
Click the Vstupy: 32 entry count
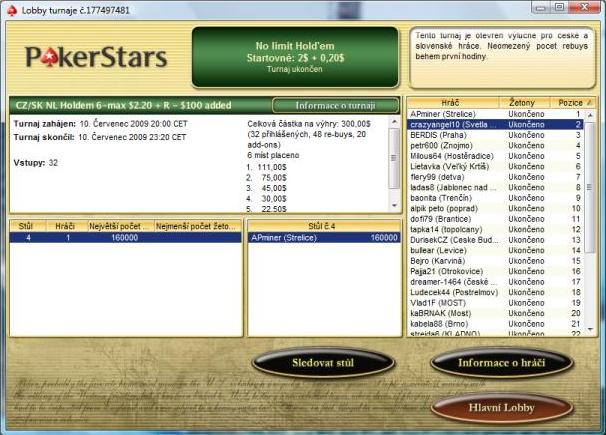(36, 163)
